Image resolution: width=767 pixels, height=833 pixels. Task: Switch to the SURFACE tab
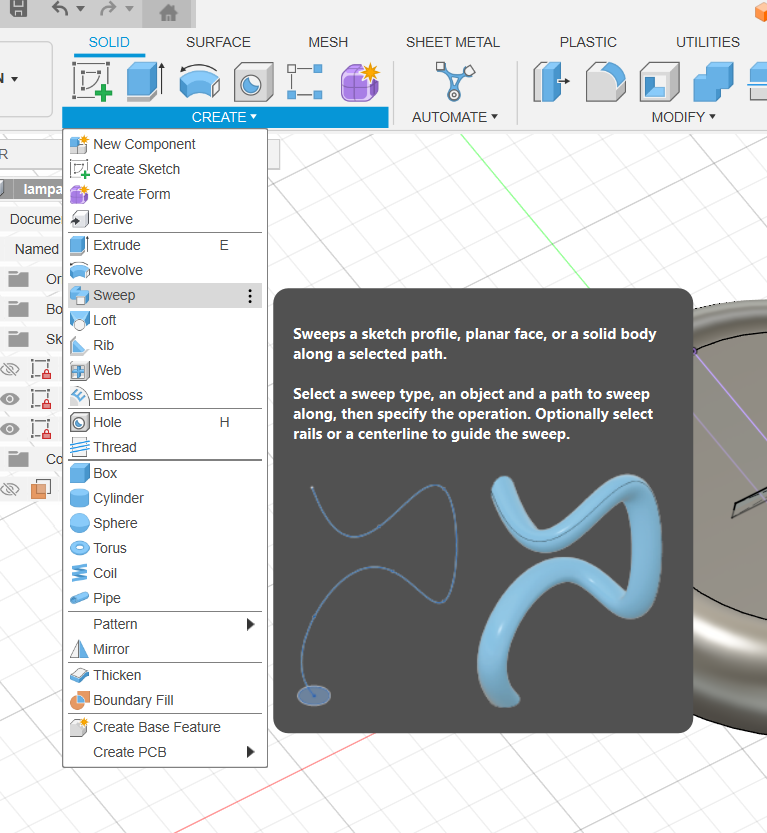218,42
